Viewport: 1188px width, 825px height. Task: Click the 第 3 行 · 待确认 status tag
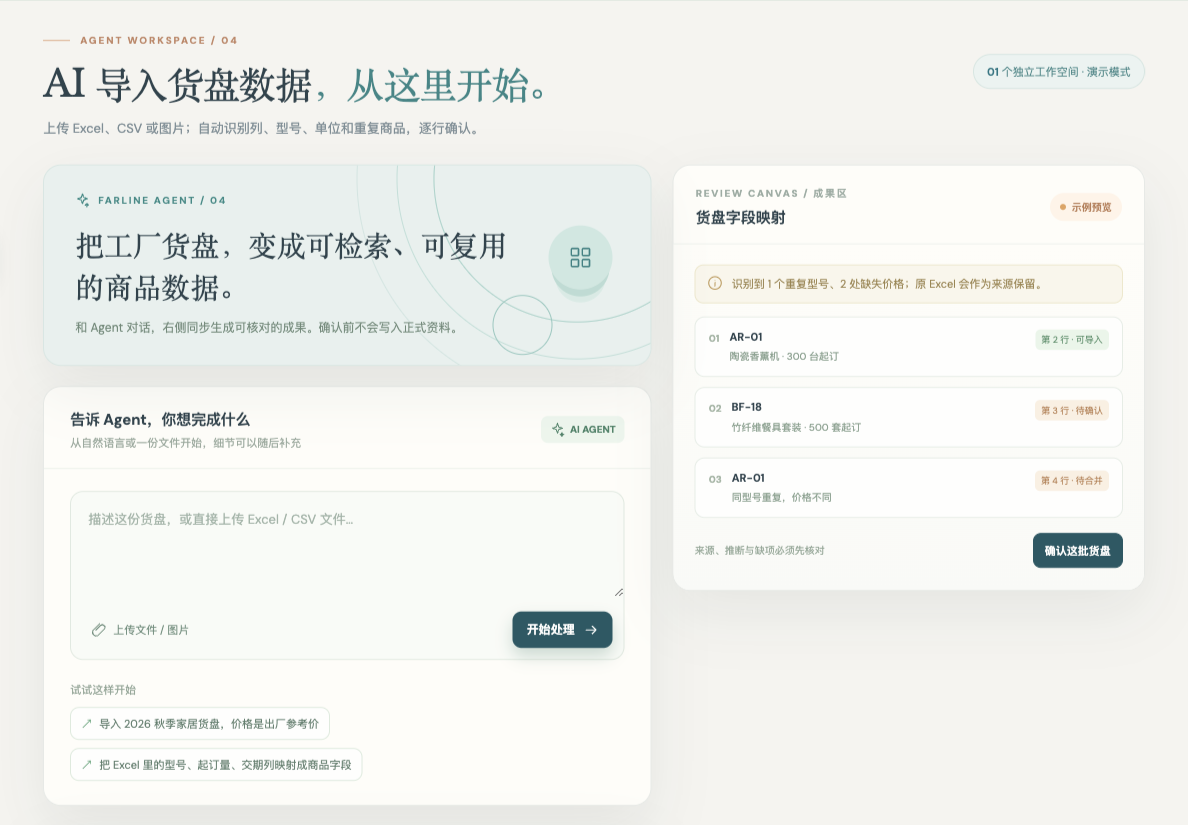tap(1071, 410)
